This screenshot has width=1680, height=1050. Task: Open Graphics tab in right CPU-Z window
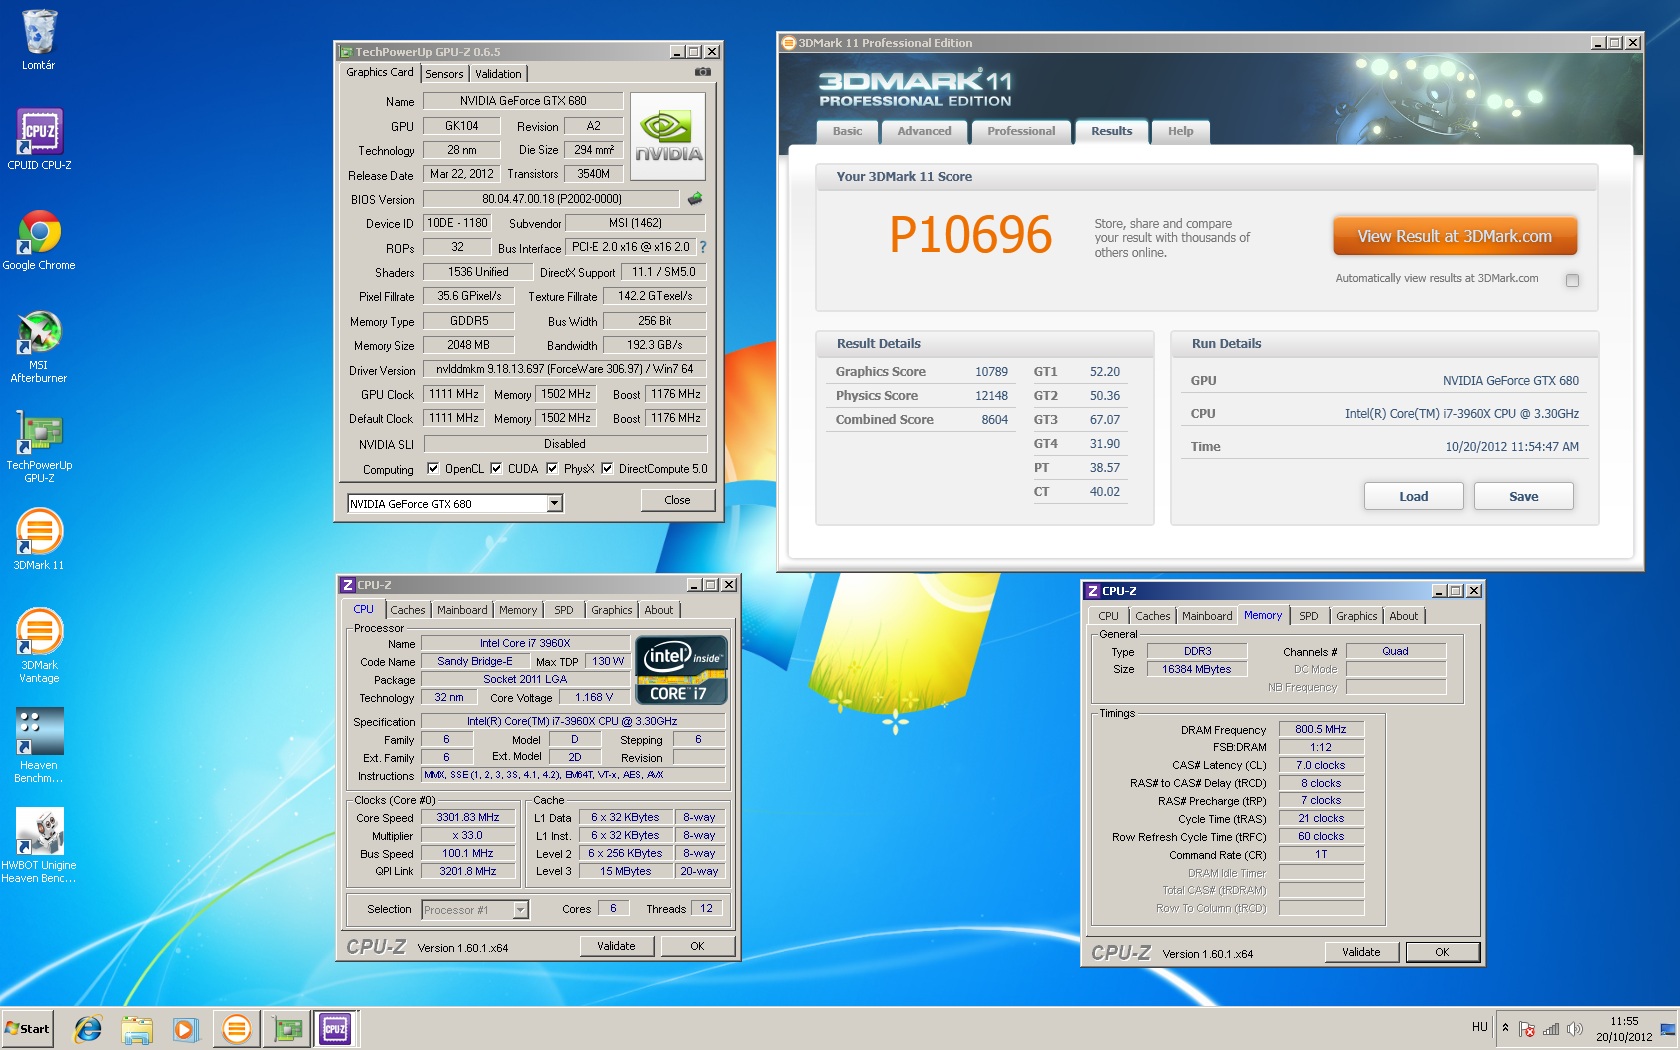1357,616
